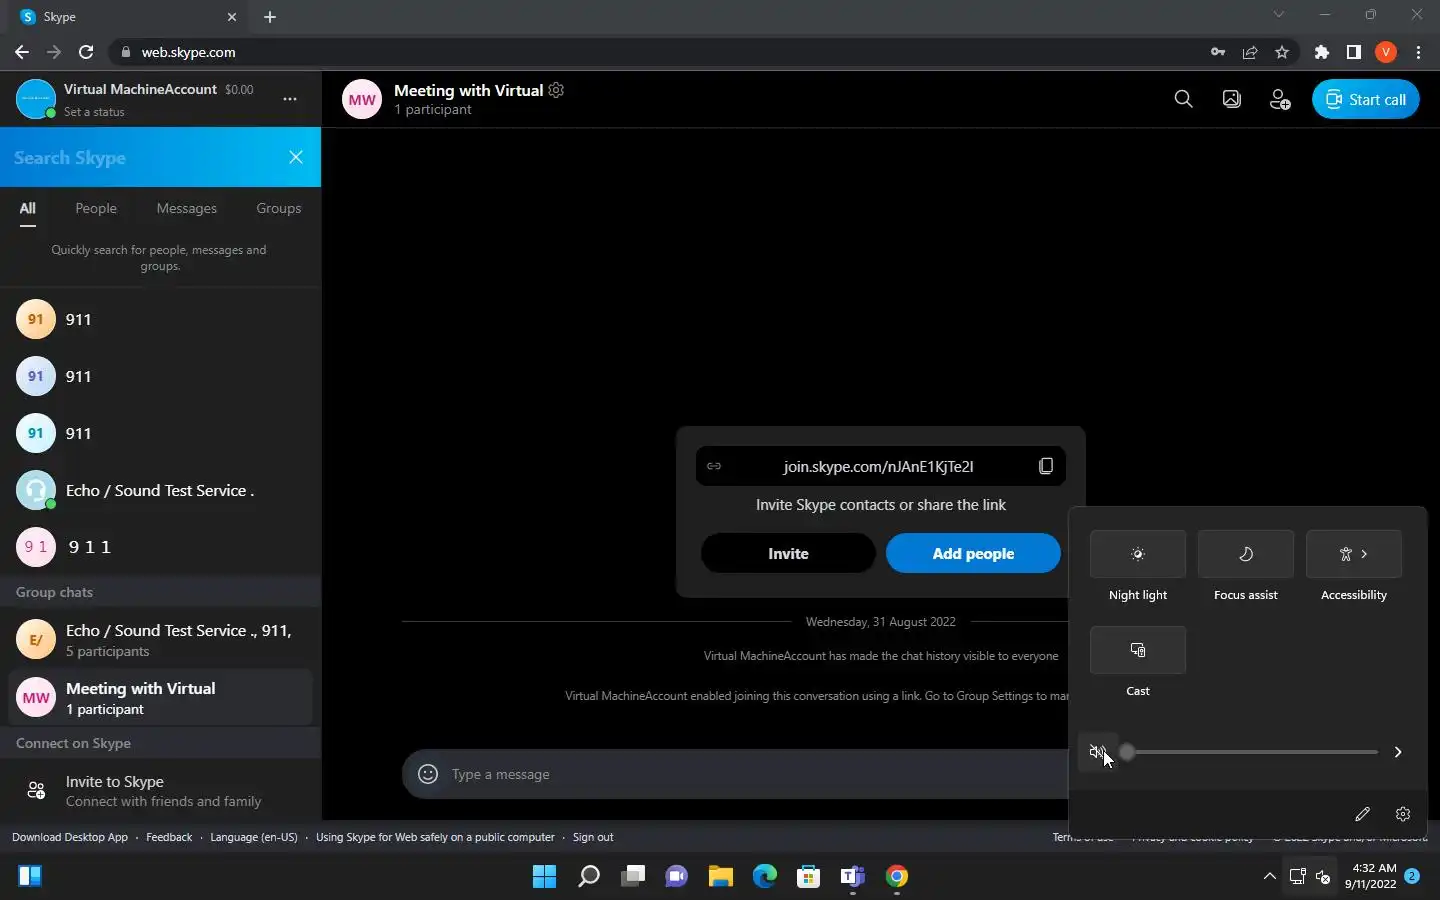Open browser extensions puzzle icon
The height and width of the screenshot is (900, 1440).
(1322, 52)
